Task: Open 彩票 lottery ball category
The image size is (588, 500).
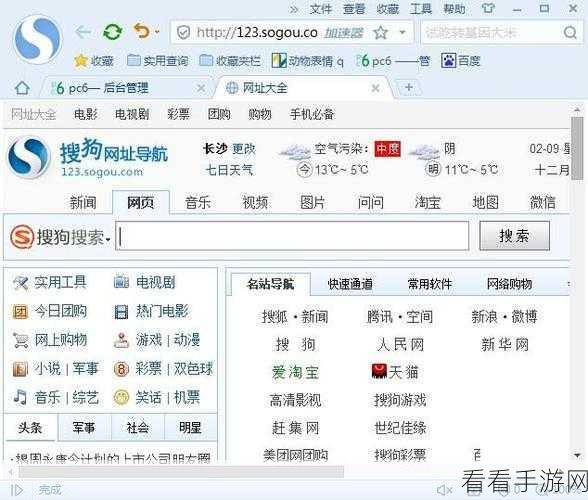Action: click(137, 369)
